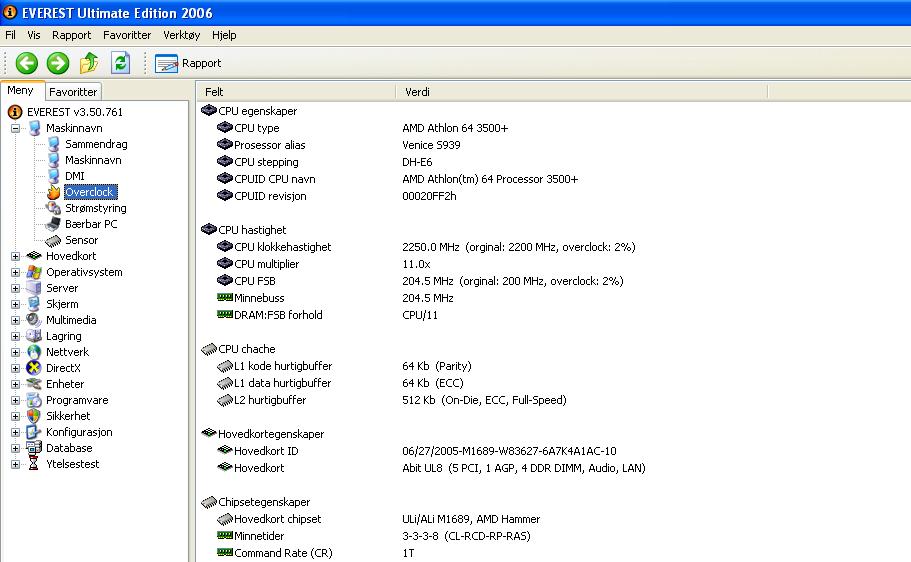Viewport: 911px width, 562px height.
Task: Select the CPU klokkehastighet row
Action: click(x=282, y=247)
